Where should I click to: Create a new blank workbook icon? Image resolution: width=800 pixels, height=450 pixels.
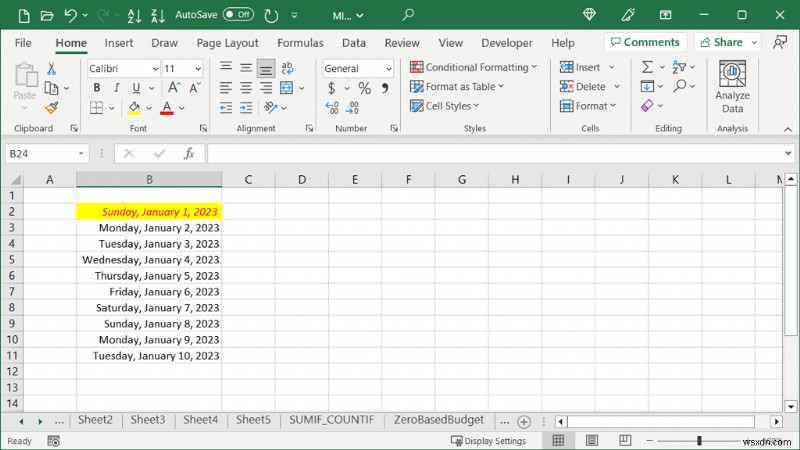pyautogui.click(x=24, y=16)
